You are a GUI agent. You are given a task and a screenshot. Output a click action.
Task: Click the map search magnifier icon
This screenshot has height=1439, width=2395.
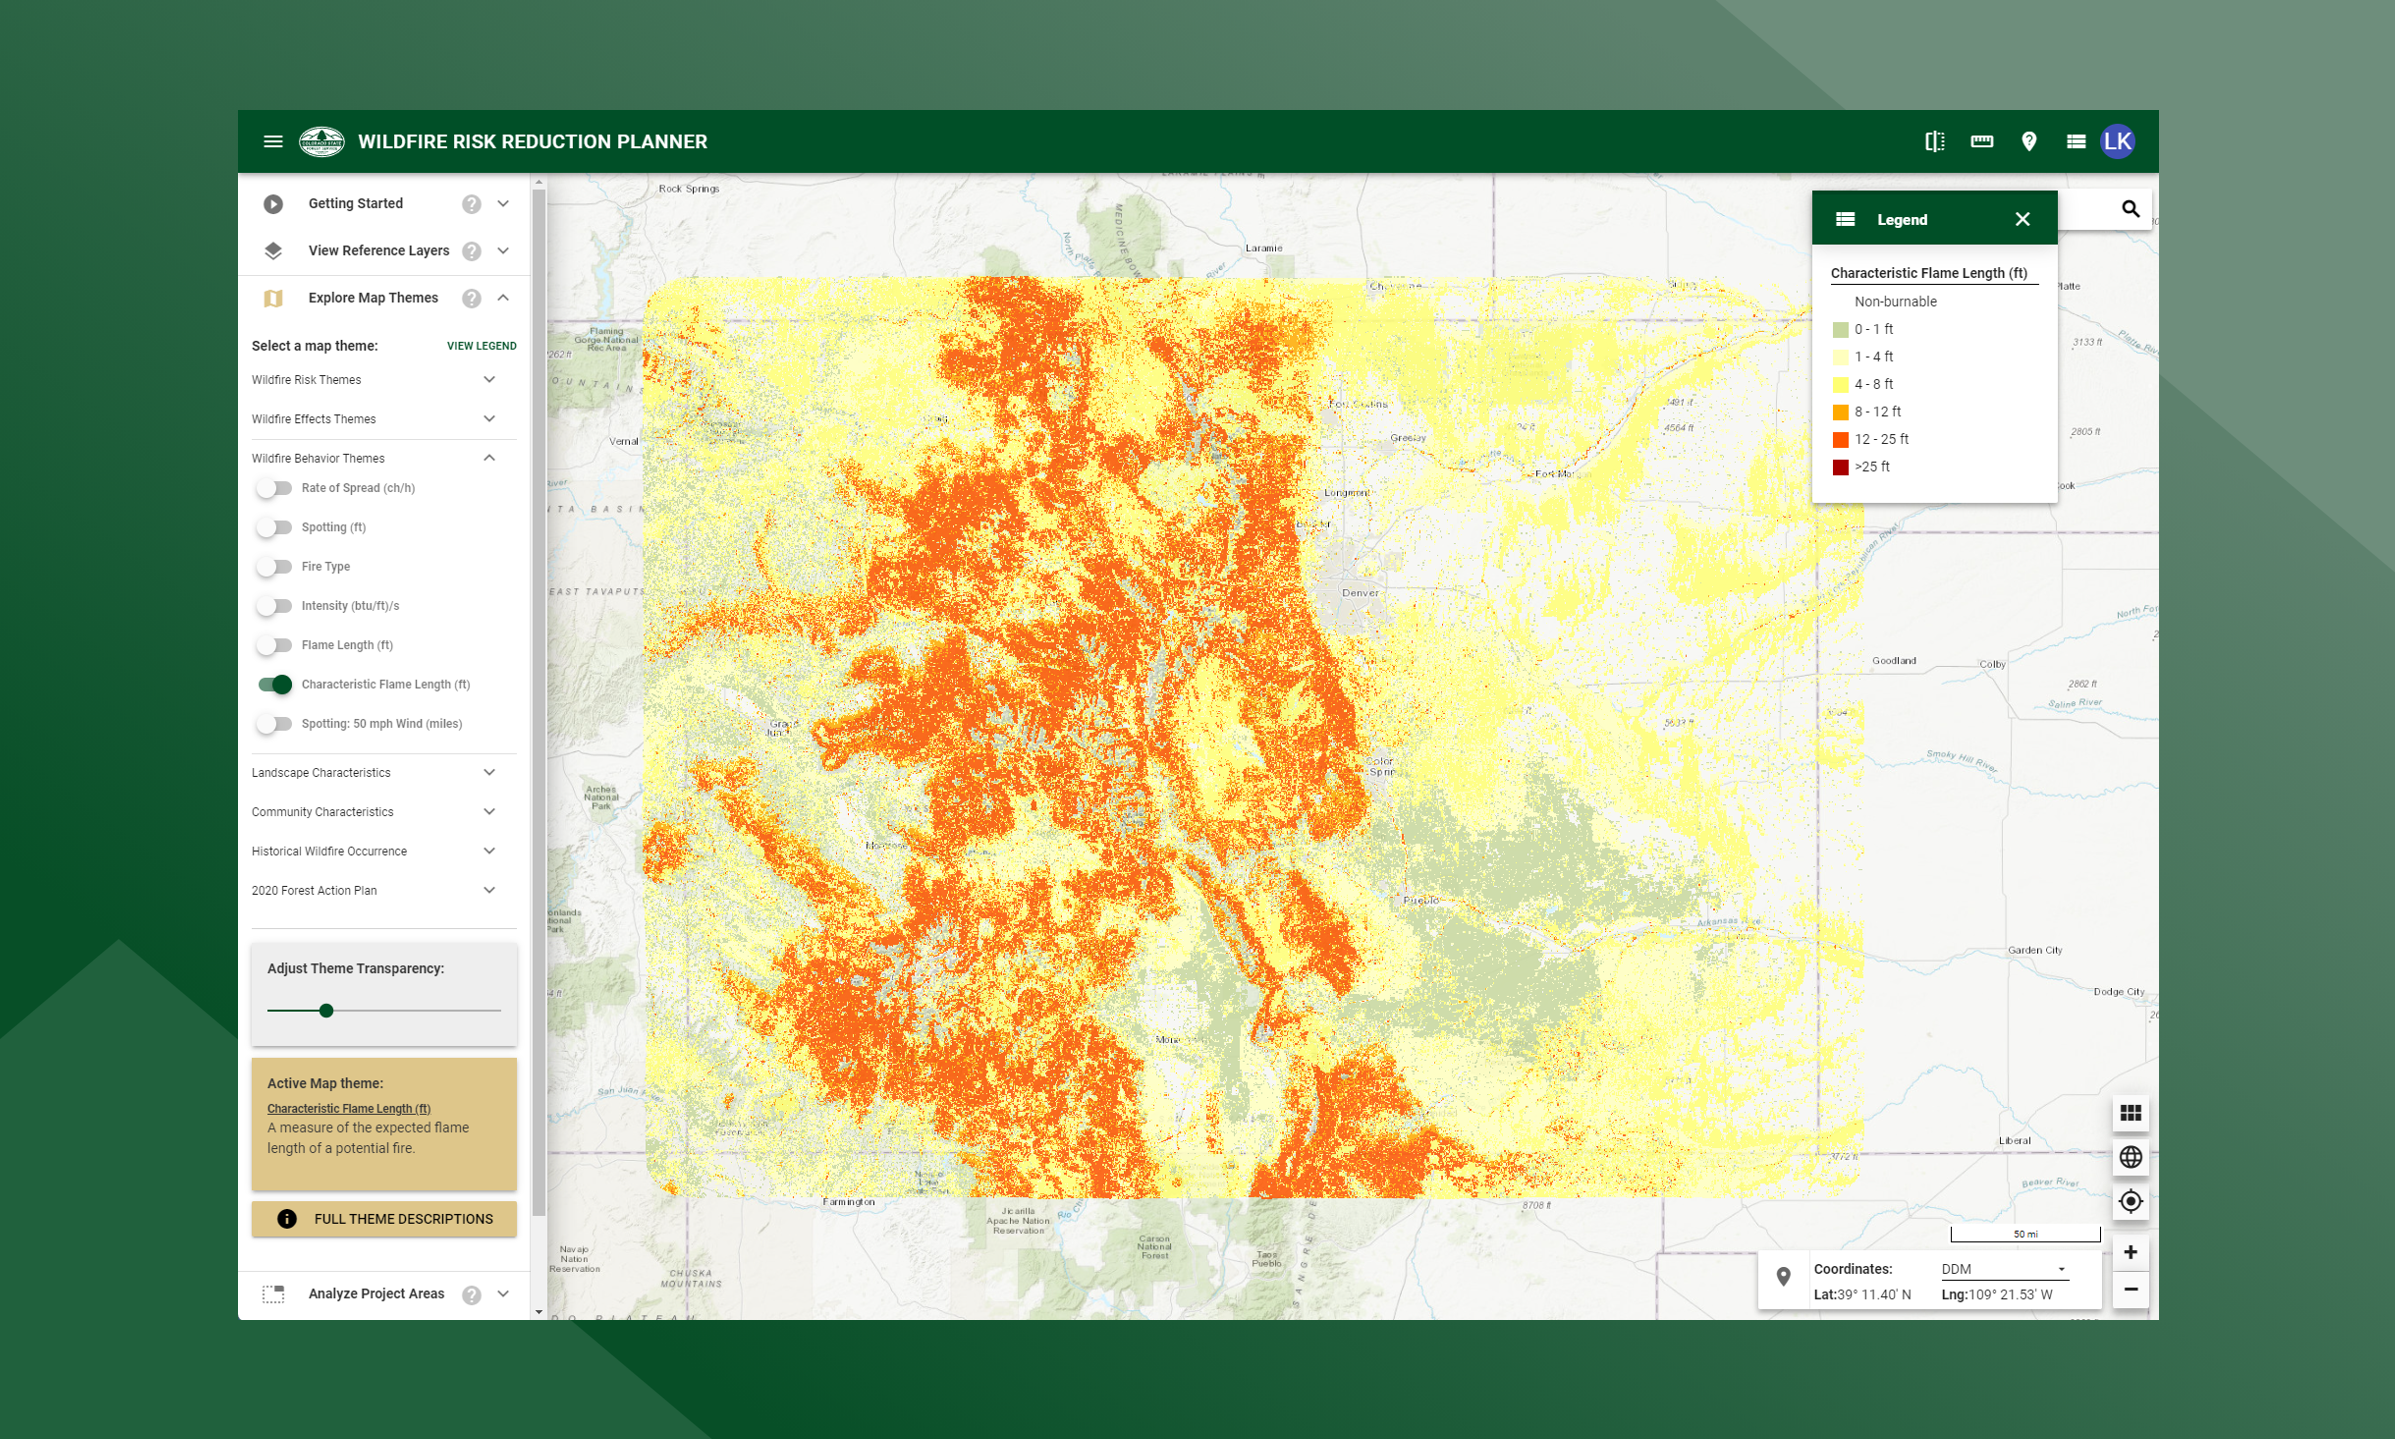point(2130,209)
